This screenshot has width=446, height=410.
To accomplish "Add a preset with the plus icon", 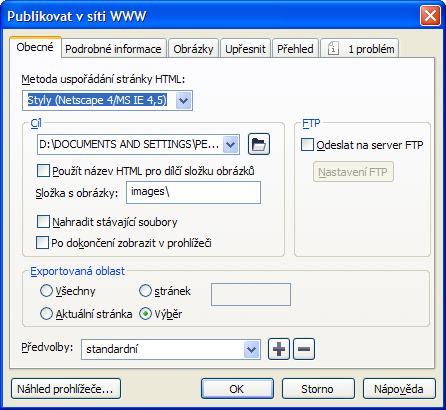I will [x=279, y=349].
